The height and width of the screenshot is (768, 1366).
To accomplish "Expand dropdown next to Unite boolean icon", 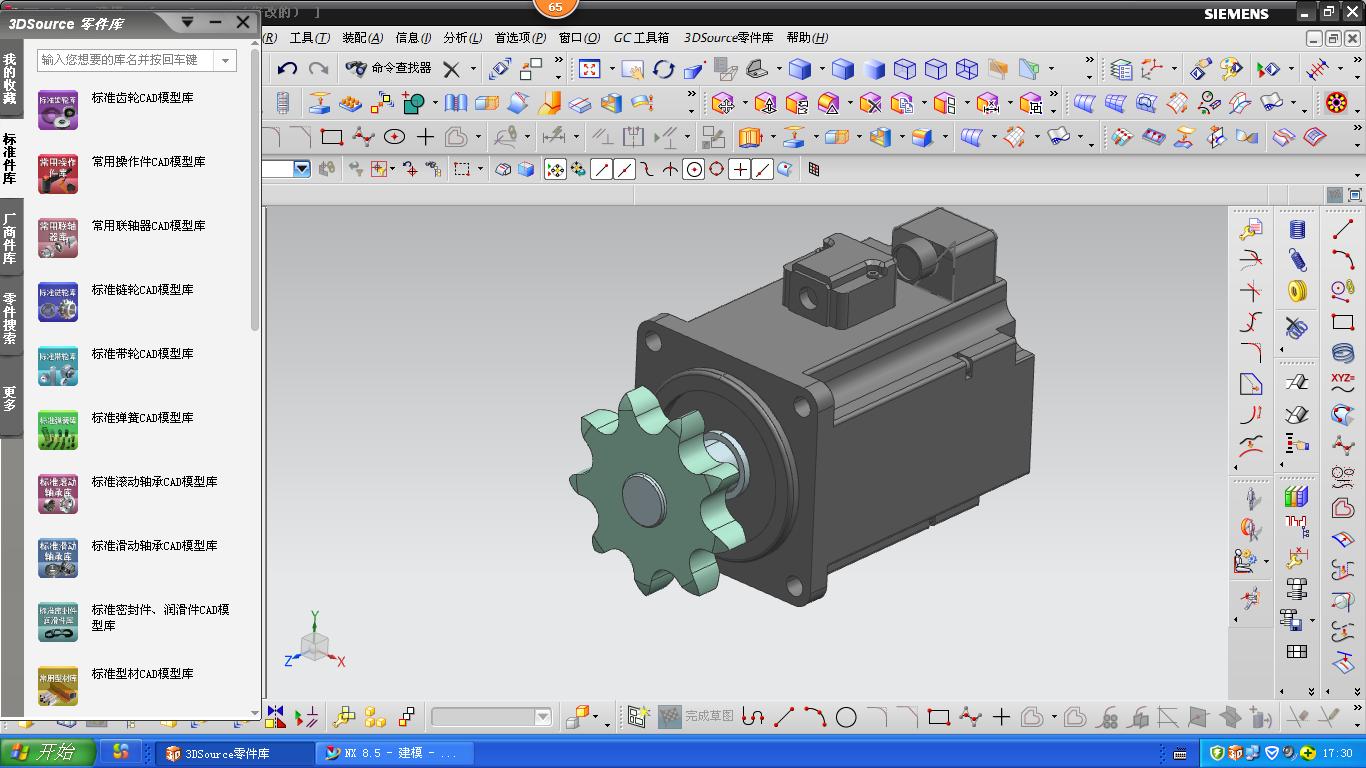I will pos(435,103).
